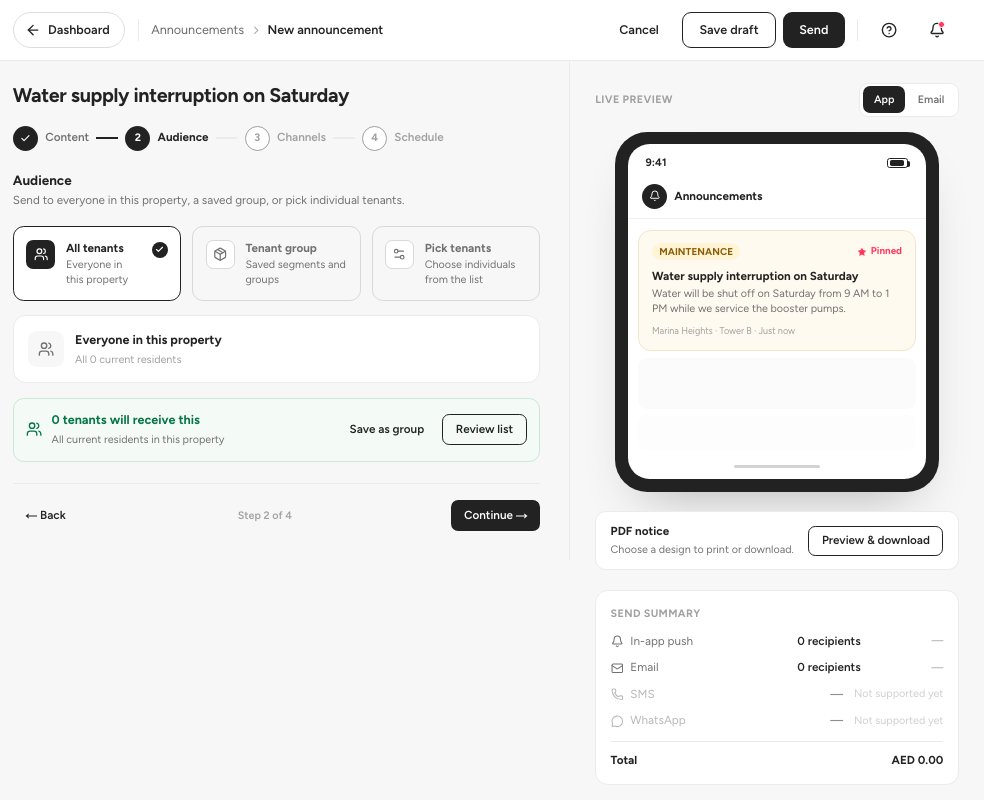Viewport: 984px width, 800px height.
Task: Click 'New announcement' breadcrumb text
Action: [325, 30]
